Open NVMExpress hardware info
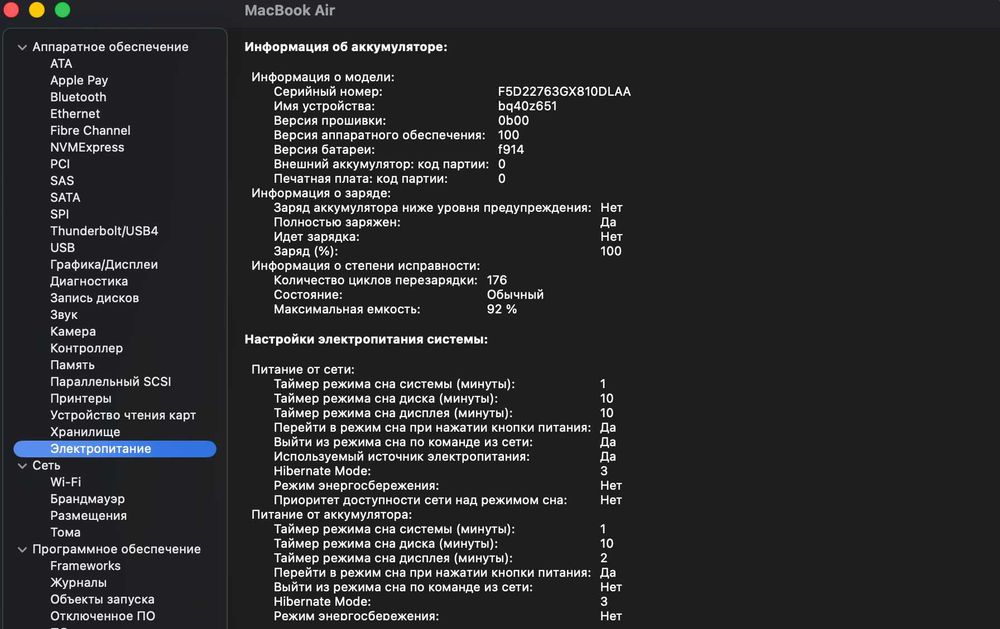The width and height of the screenshot is (1000, 629). click(87, 147)
